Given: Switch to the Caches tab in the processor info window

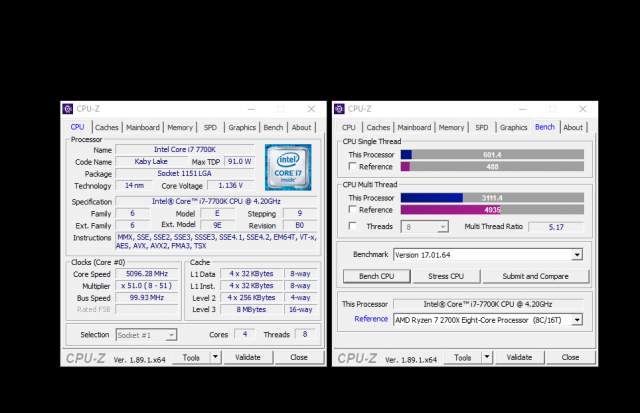Looking at the screenshot, I should coord(107,128).
